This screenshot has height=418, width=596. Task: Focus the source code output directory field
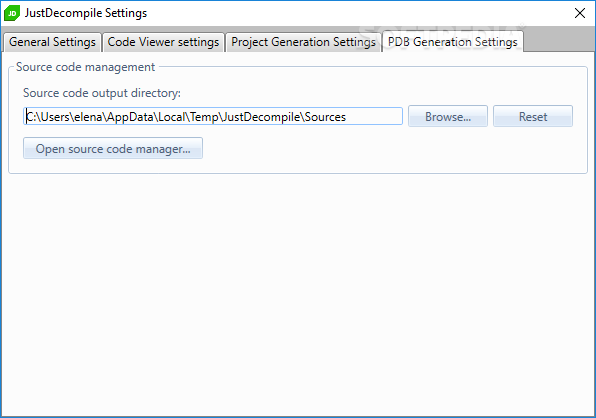pos(213,116)
